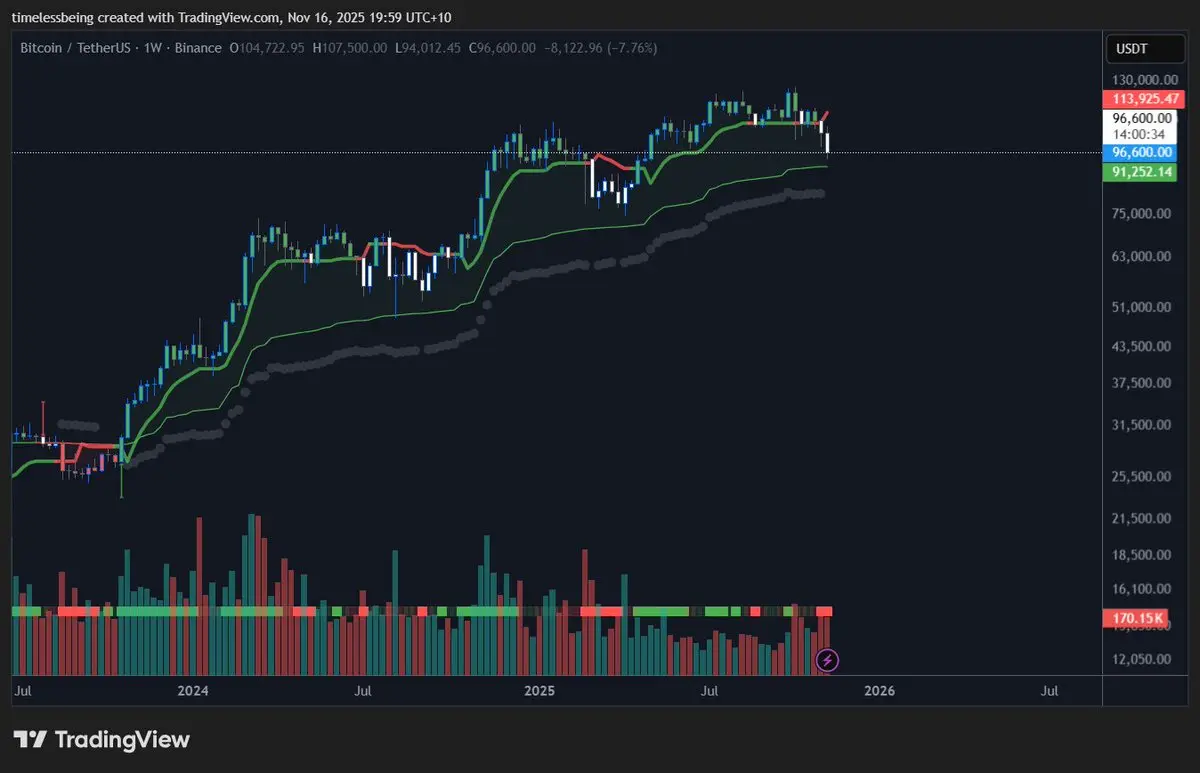The image size is (1200, 773).
Task: Select the 170.15K volume label
Action: coord(1138,618)
